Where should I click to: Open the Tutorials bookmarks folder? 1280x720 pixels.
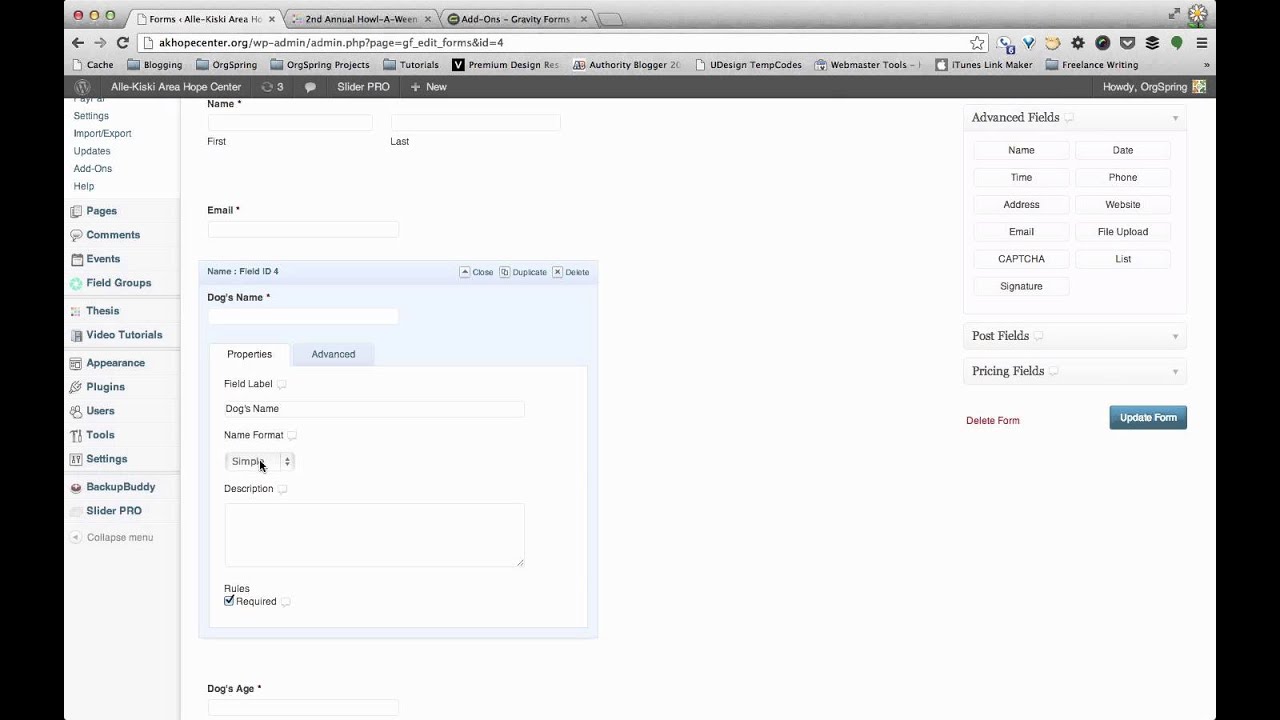pyautogui.click(x=411, y=65)
